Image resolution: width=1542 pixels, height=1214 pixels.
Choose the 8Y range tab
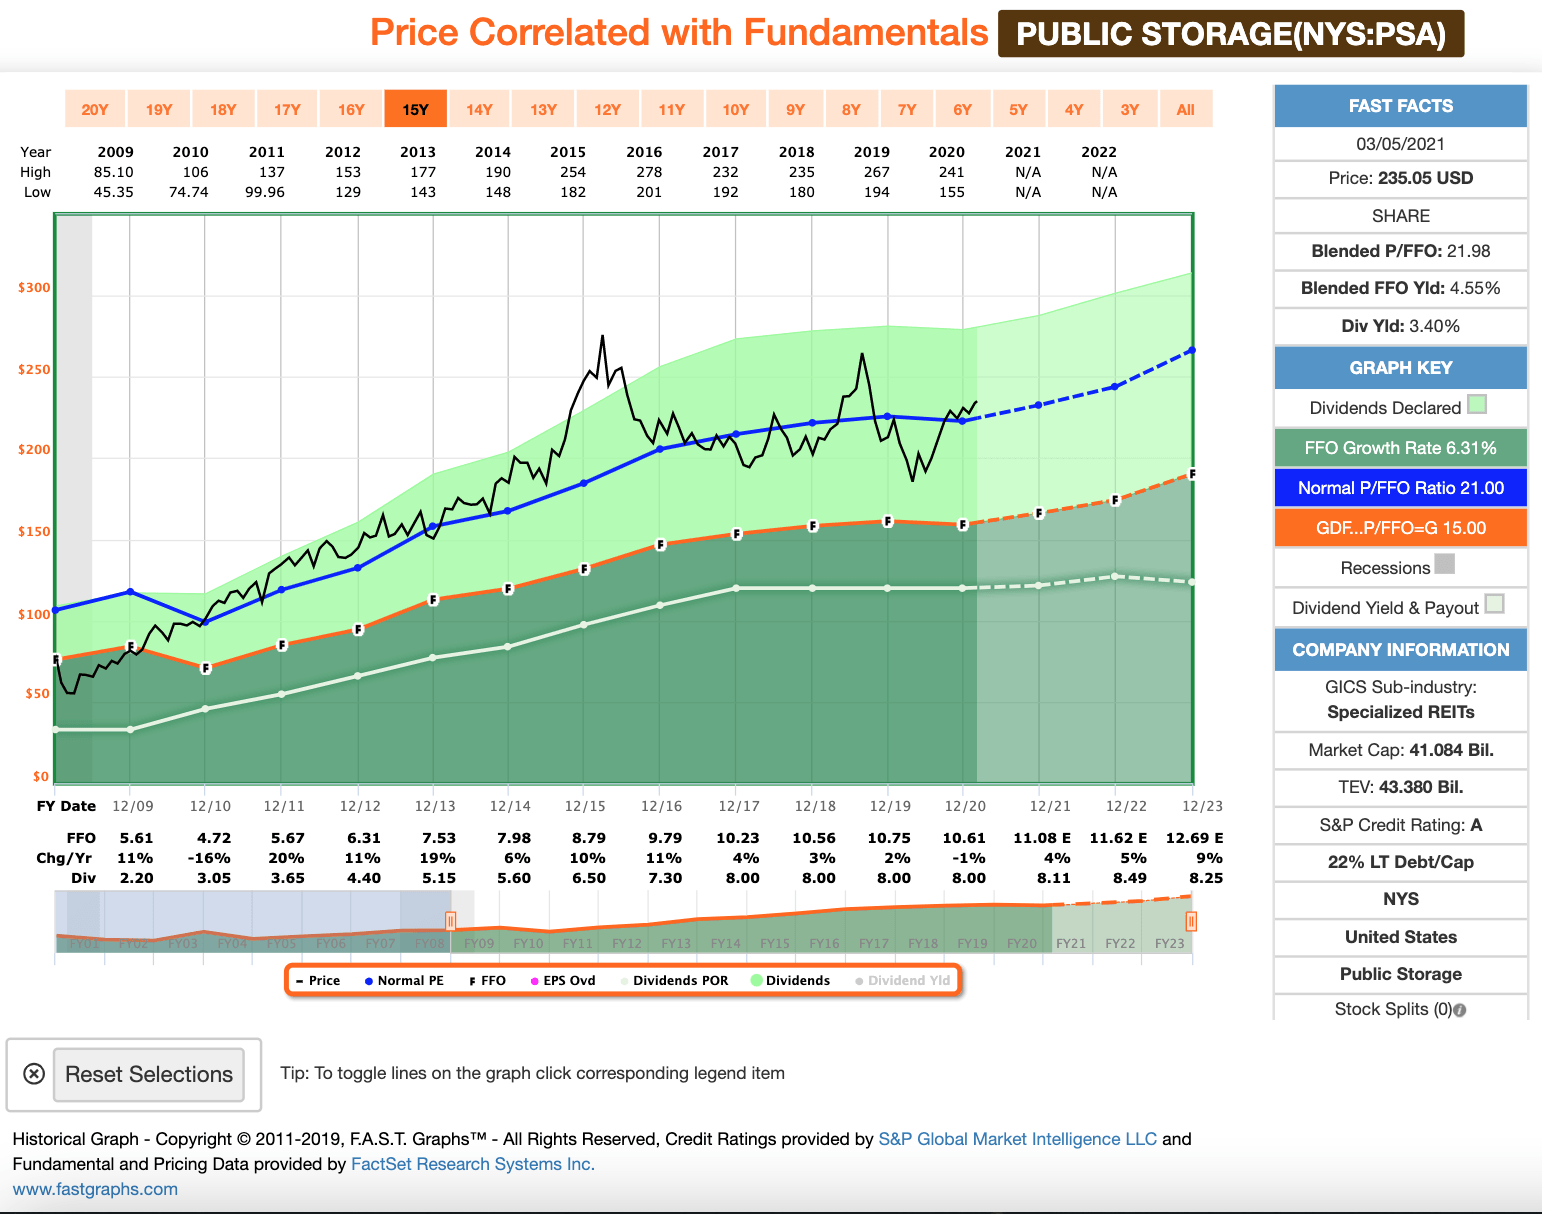coord(851,109)
